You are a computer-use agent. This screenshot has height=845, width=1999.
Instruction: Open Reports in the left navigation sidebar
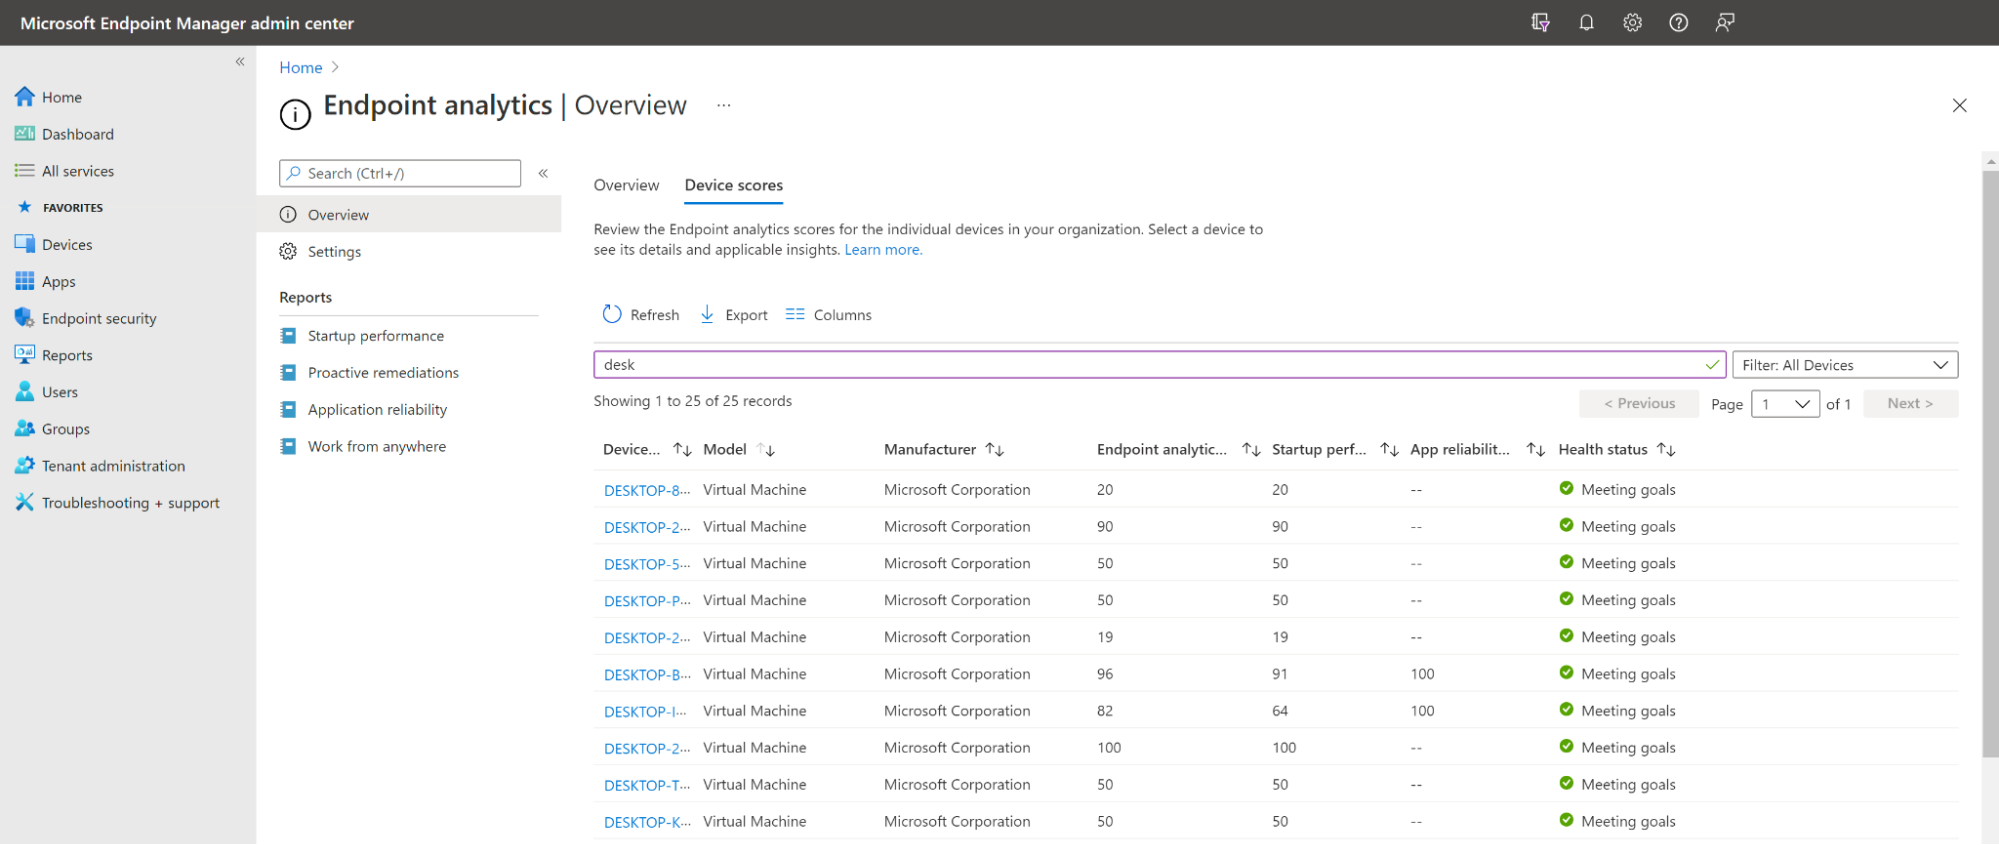pyautogui.click(x=66, y=356)
